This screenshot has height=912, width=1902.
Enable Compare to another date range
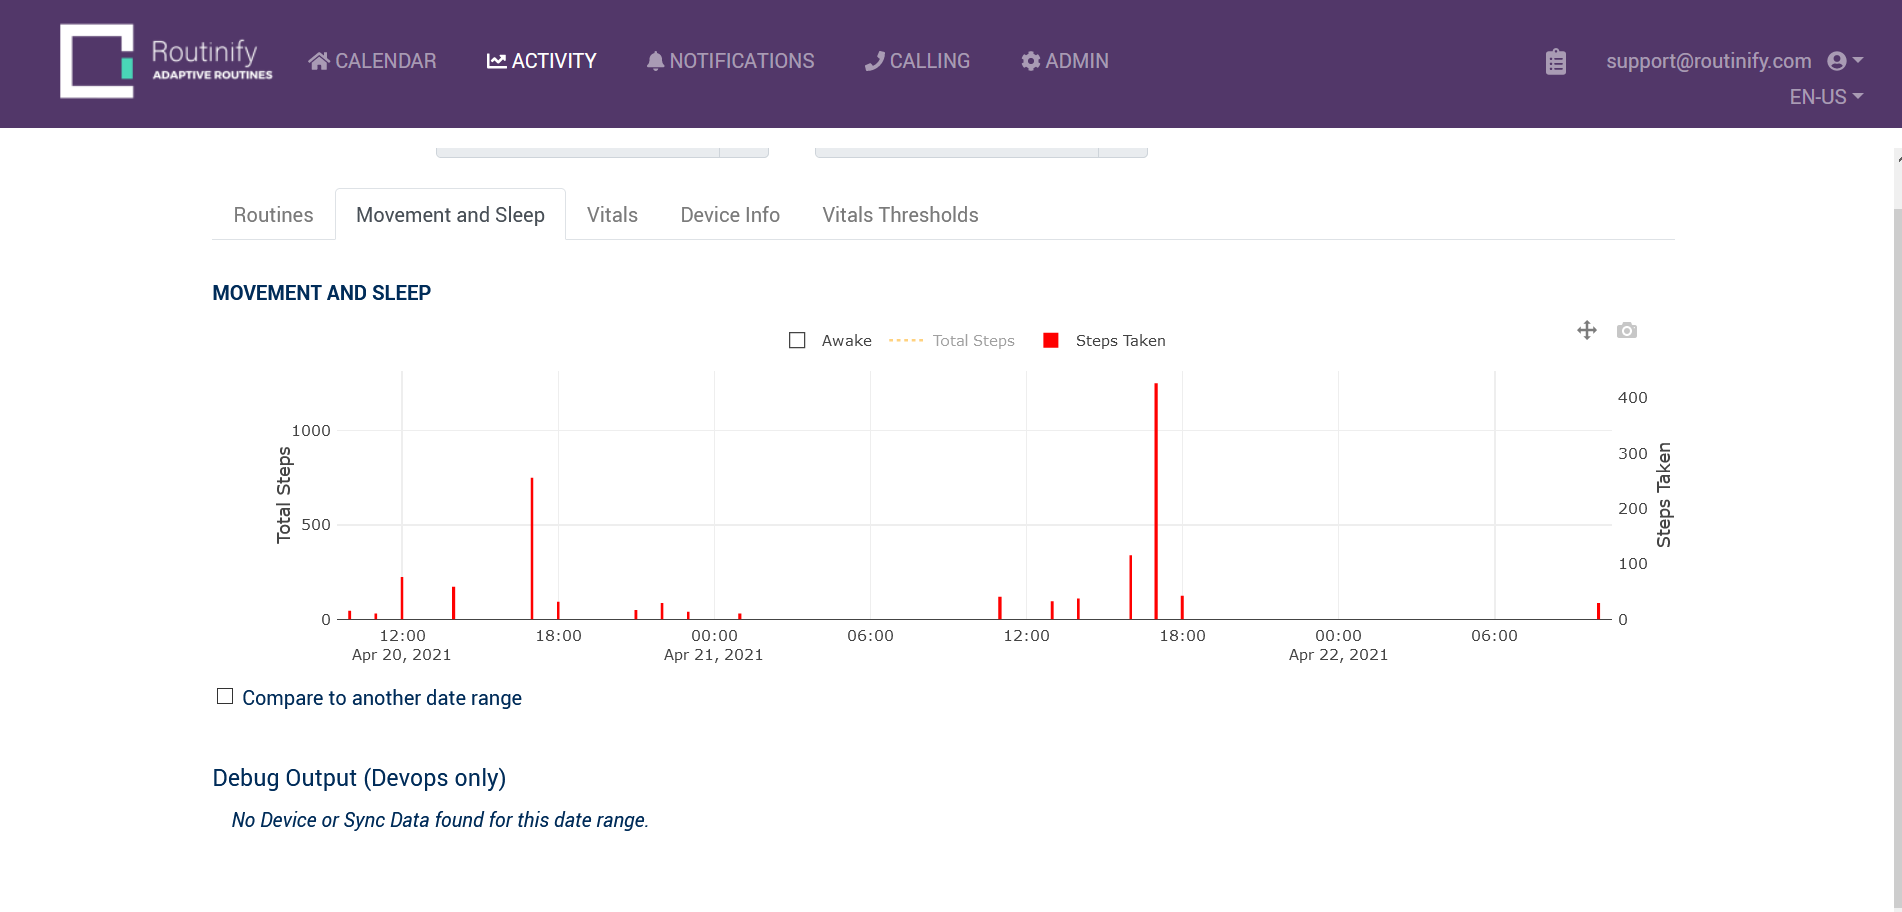coord(225,696)
